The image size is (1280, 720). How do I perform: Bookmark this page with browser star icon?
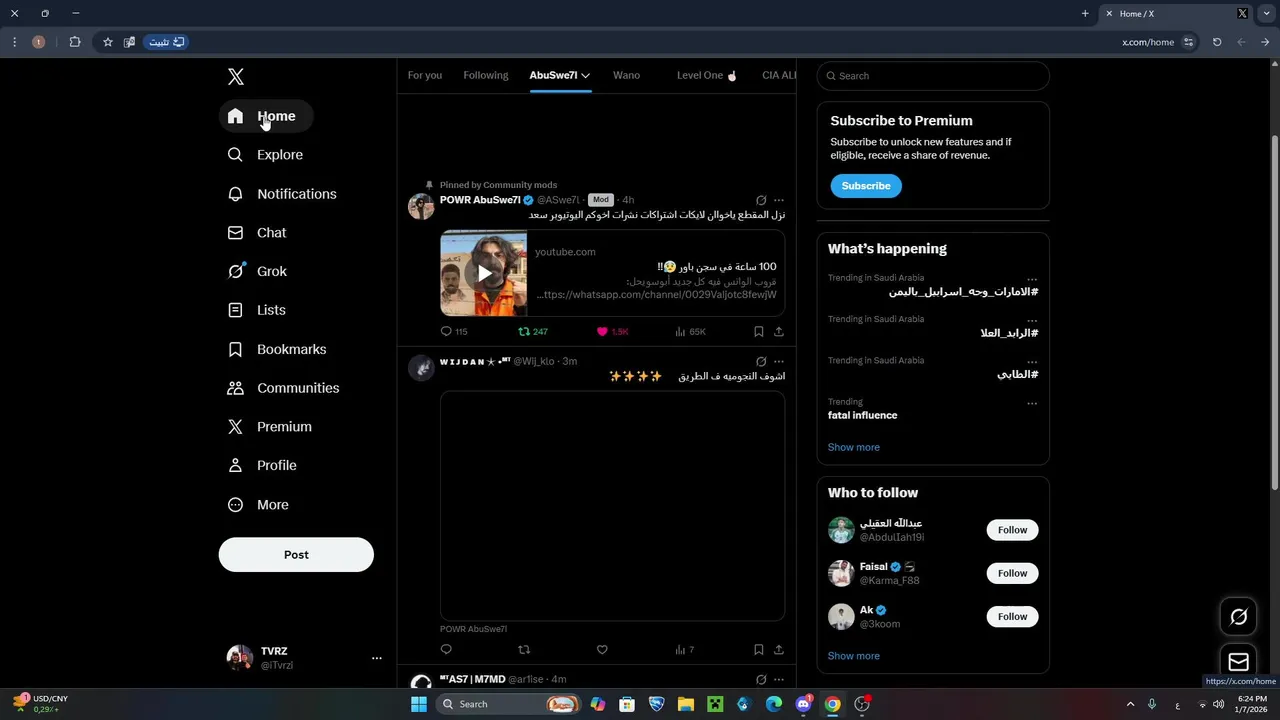(x=108, y=42)
